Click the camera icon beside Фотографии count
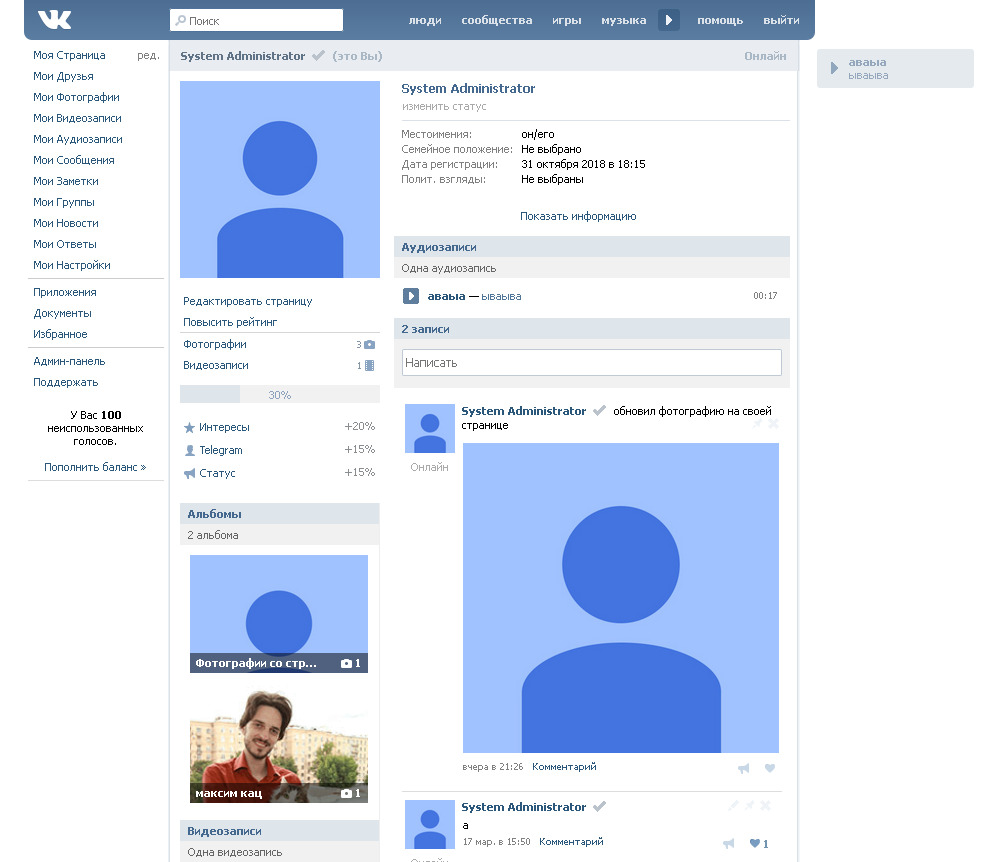The width and height of the screenshot is (987, 862). (369, 344)
